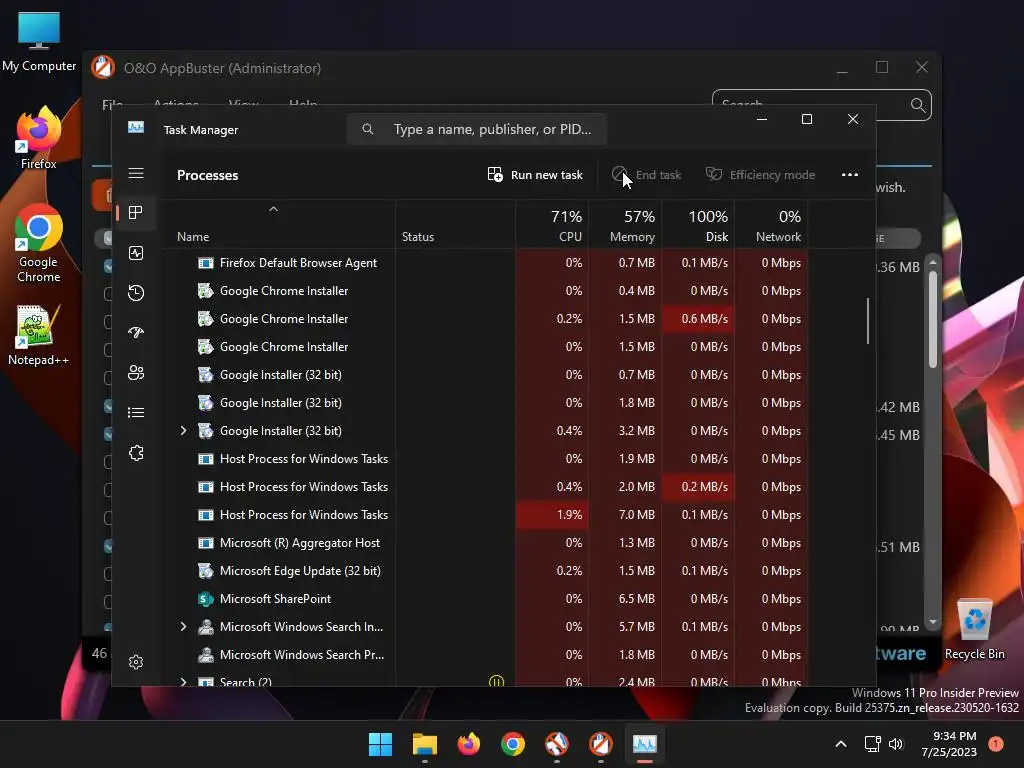Sort by 100% Disk column header
Screen dimensions: 1024x768
click(699, 225)
